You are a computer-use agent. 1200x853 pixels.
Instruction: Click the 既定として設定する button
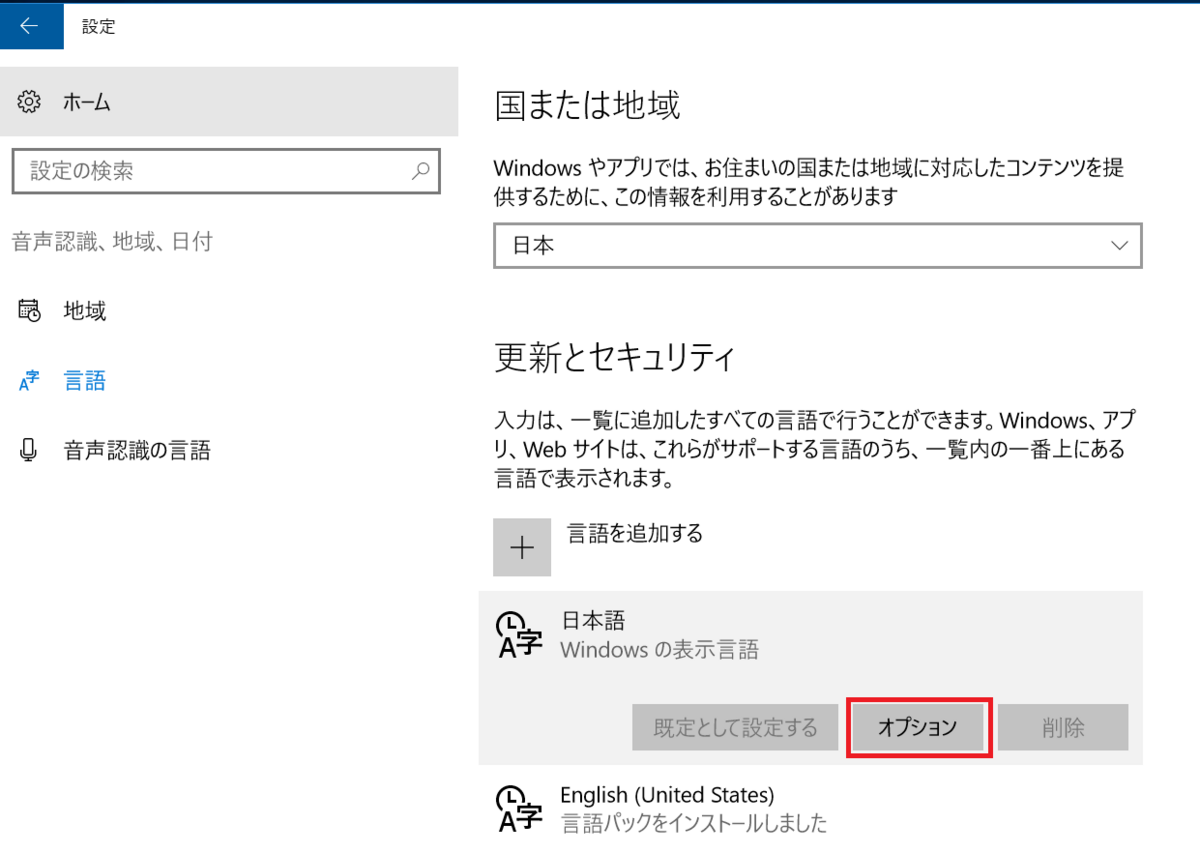(735, 728)
